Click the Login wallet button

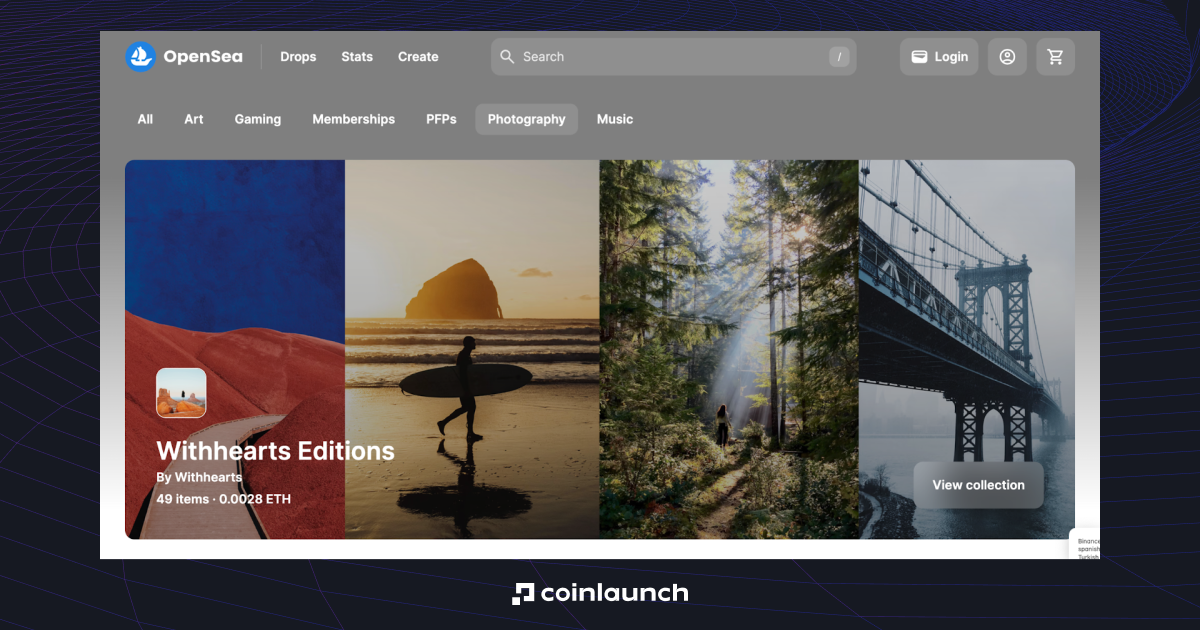tap(939, 57)
